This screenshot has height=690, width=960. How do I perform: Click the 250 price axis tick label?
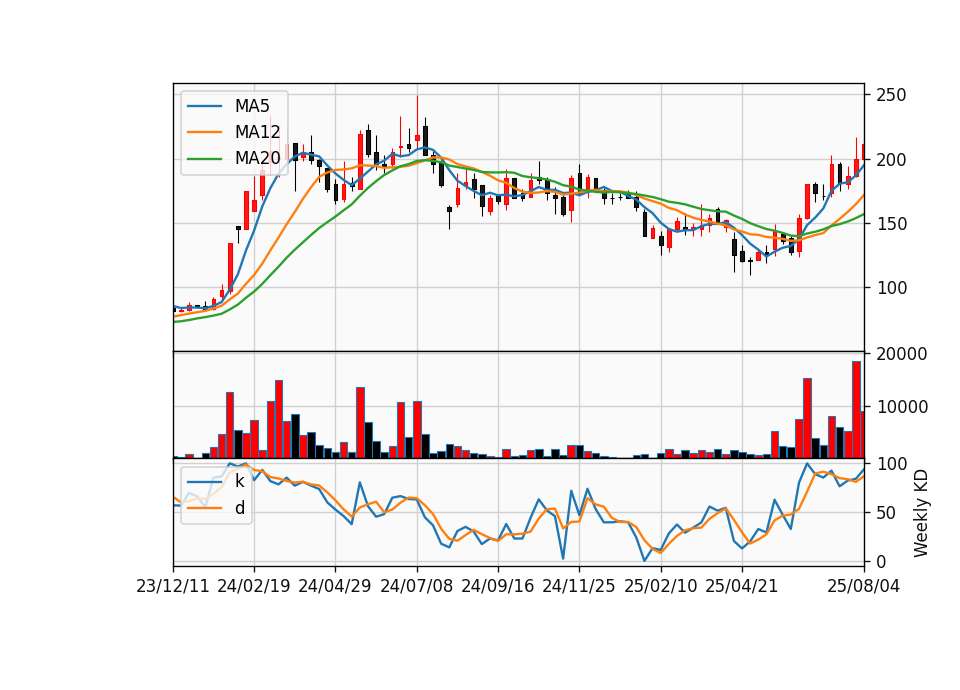[x=891, y=95]
